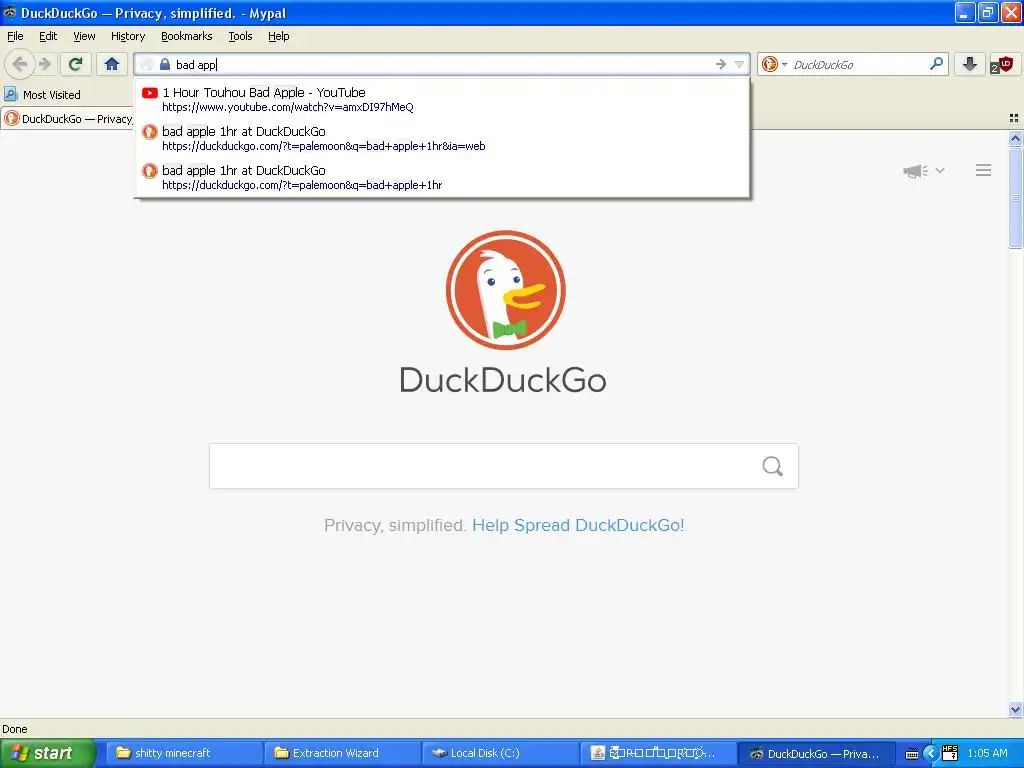Go to the Home page
The width and height of the screenshot is (1024, 768).
112,64
